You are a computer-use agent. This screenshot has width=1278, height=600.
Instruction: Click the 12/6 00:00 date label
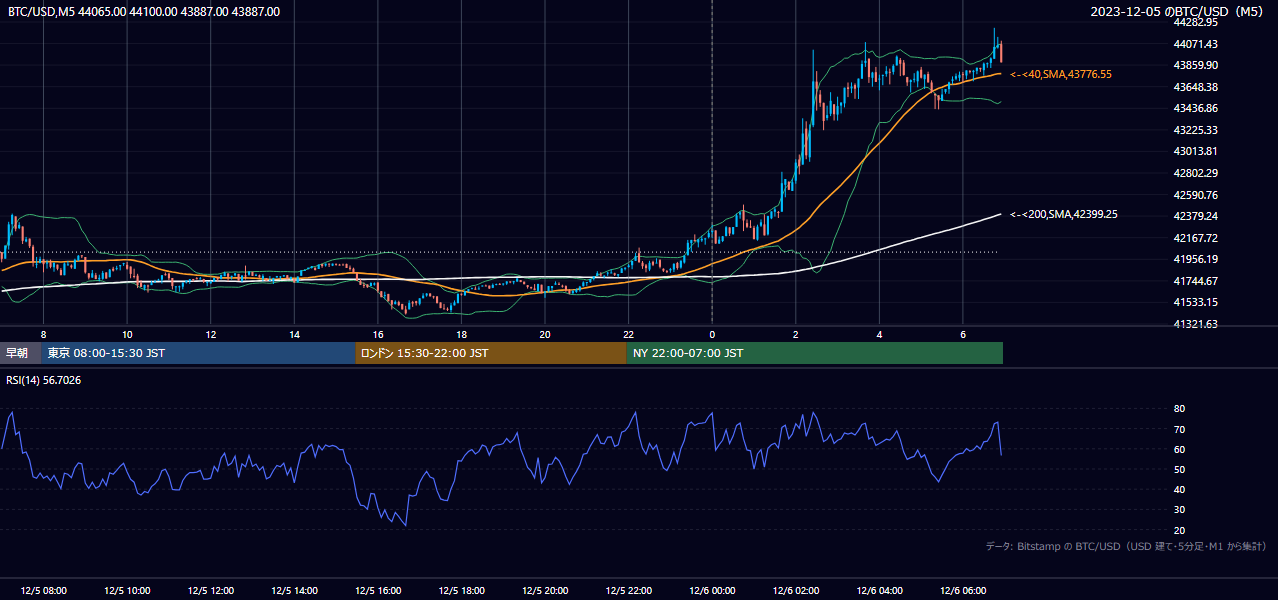coord(712,591)
